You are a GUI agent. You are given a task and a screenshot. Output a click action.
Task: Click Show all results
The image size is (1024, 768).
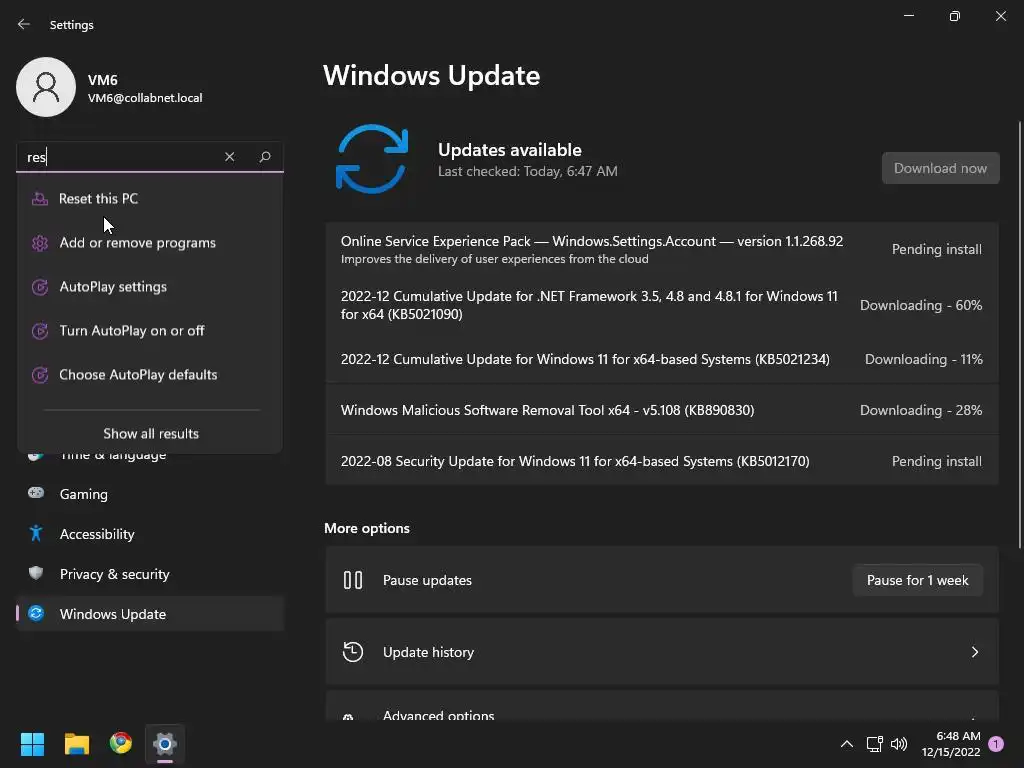click(x=151, y=434)
